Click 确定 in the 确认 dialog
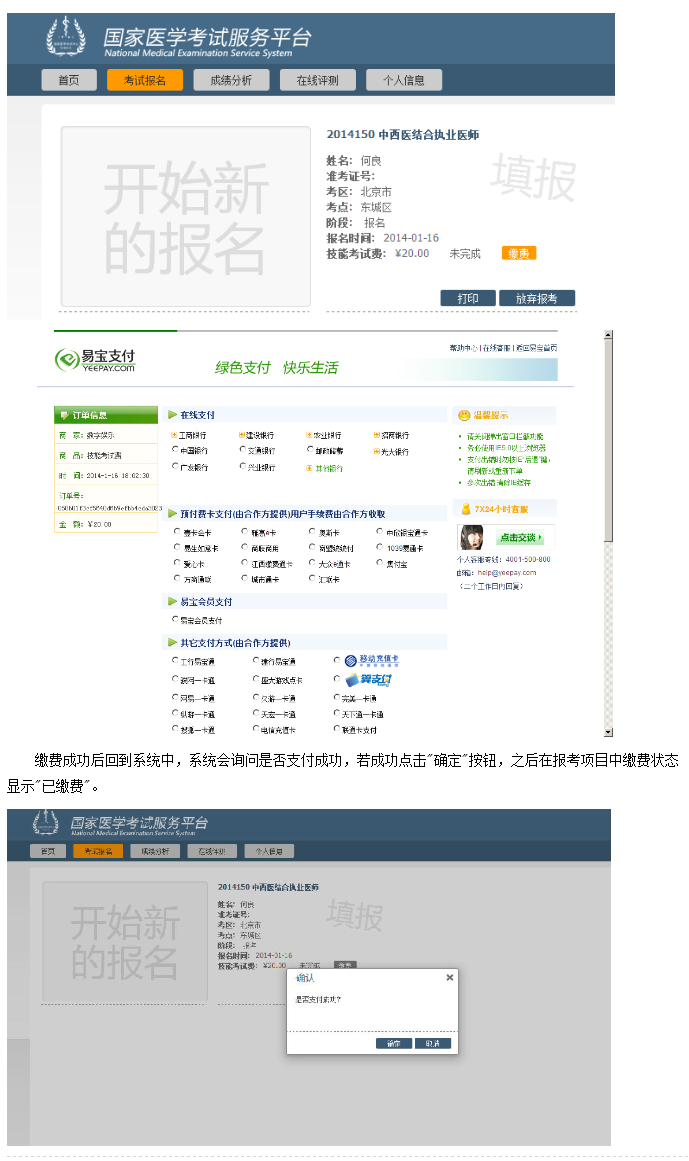Viewport: 689px width, 1161px height. pos(394,1043)
